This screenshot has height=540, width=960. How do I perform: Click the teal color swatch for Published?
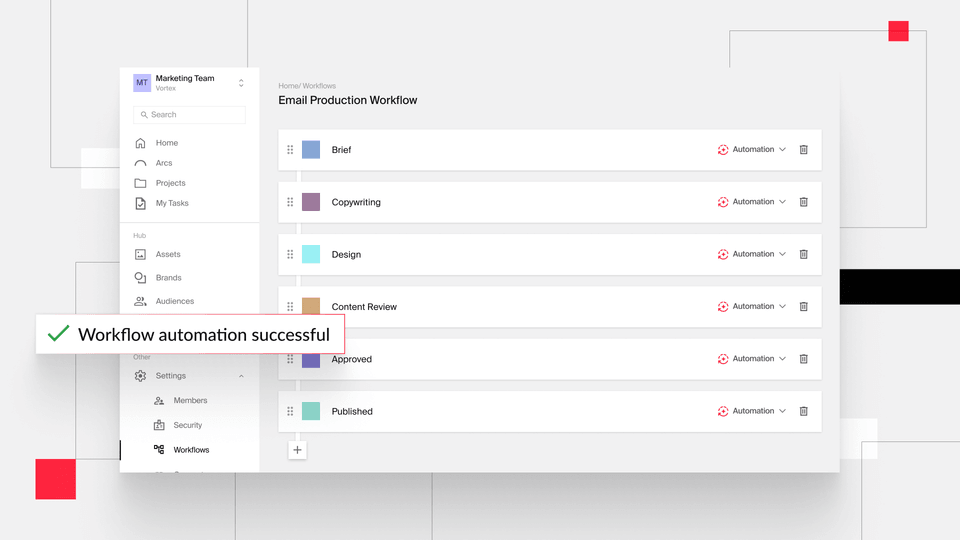point(311,411)
